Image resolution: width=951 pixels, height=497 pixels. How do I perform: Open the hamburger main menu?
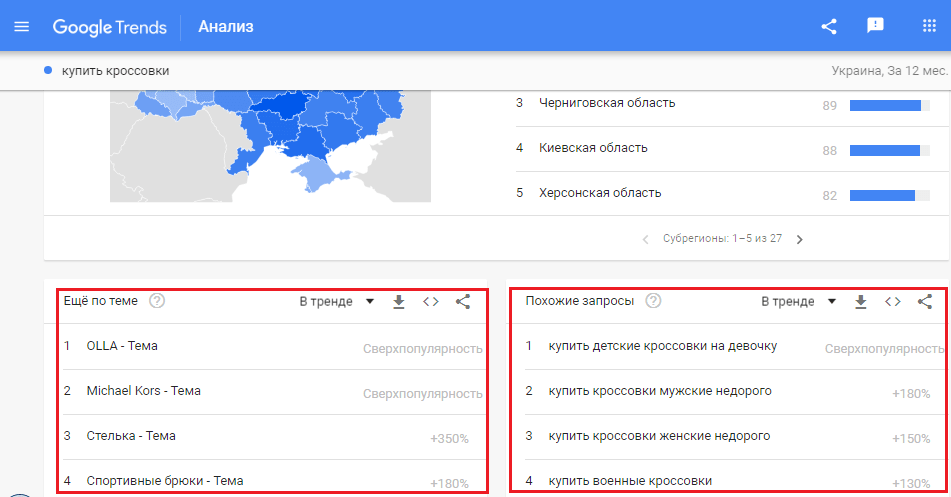pyautogui.click(x=22, y=27)
